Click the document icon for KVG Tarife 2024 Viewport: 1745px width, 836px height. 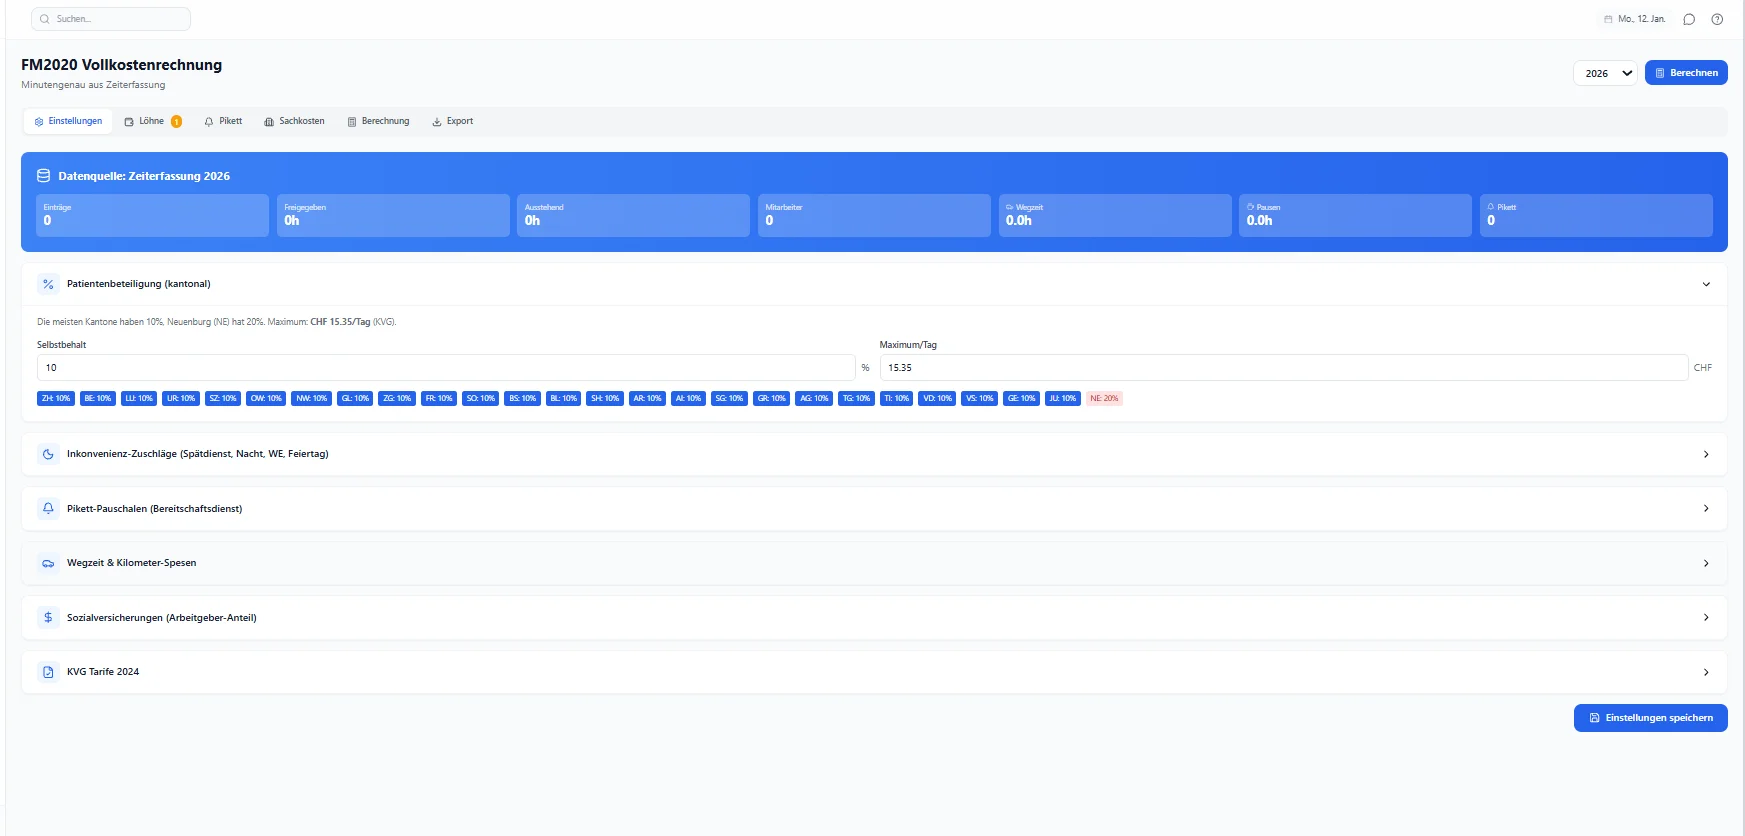(48, 672)
